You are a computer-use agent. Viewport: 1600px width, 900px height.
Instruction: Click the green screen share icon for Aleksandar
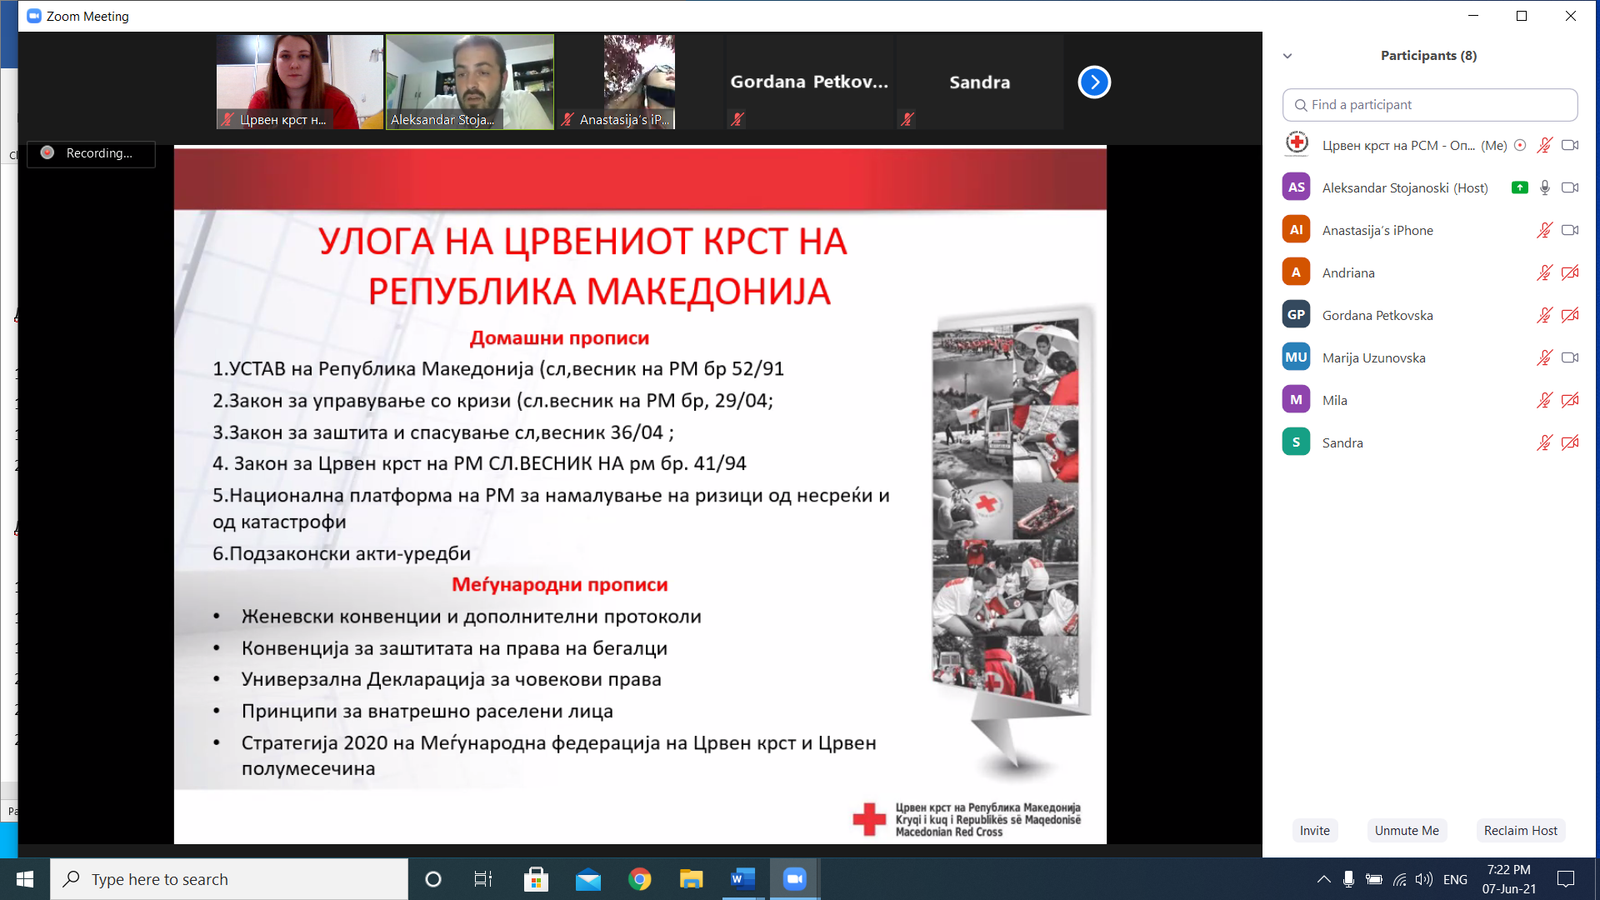[x=1519, y=188]
